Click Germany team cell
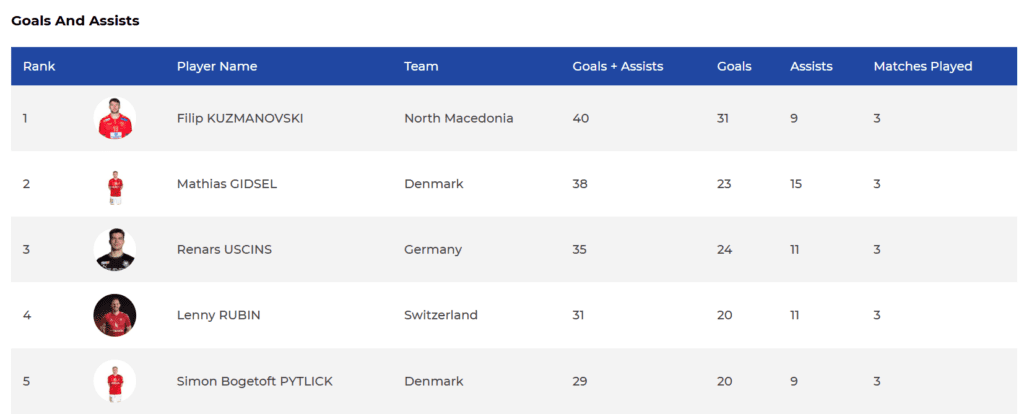The height and width of the screenshot is (414, 1024). pyautogui.click(x=432, y=249)
